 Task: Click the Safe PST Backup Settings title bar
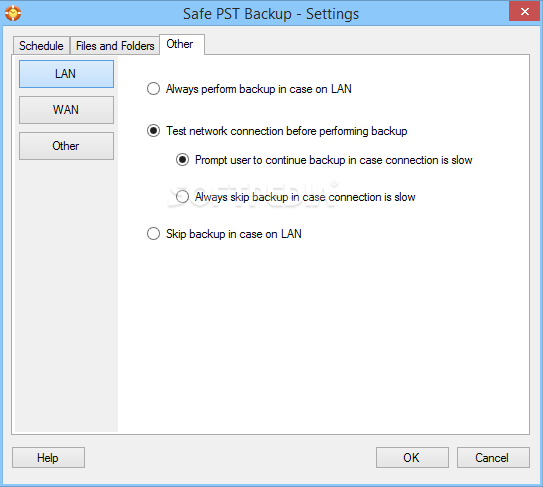pyautogui.click(x=271, y=14)
